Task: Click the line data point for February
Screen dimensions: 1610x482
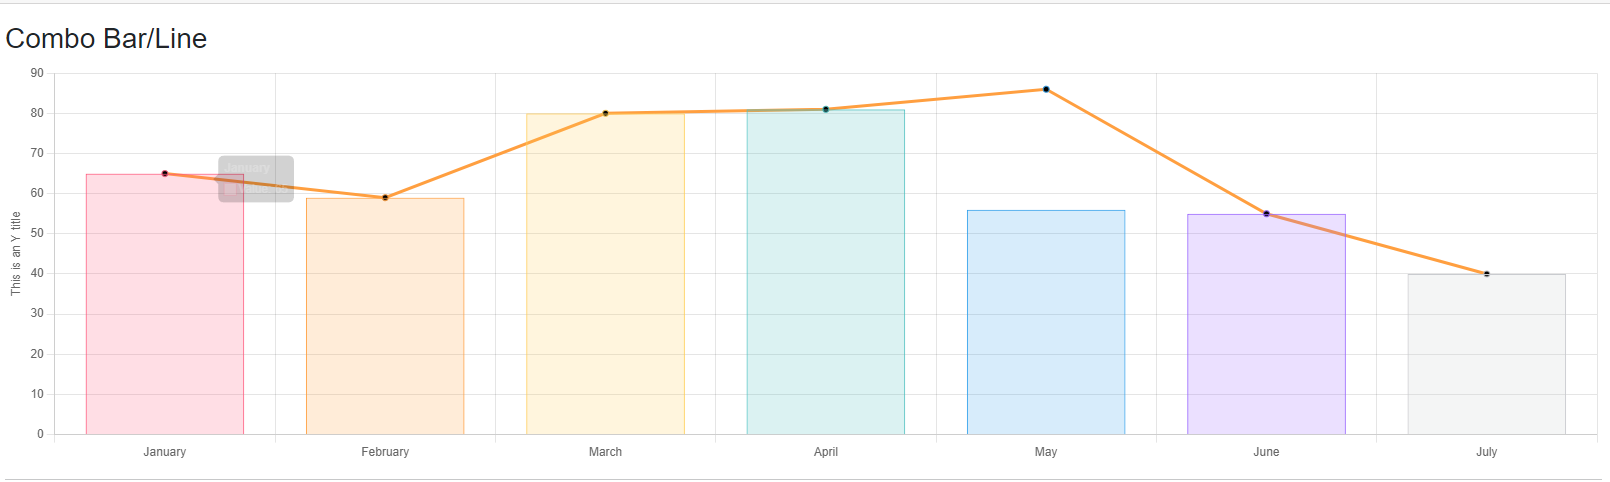Action: (385, 198)
